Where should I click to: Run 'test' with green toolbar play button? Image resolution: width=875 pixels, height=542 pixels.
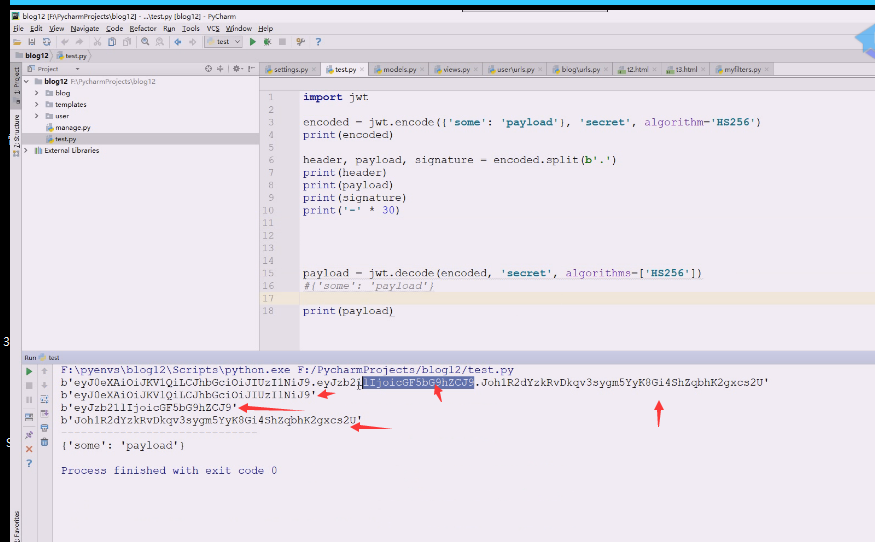(253, 42)
